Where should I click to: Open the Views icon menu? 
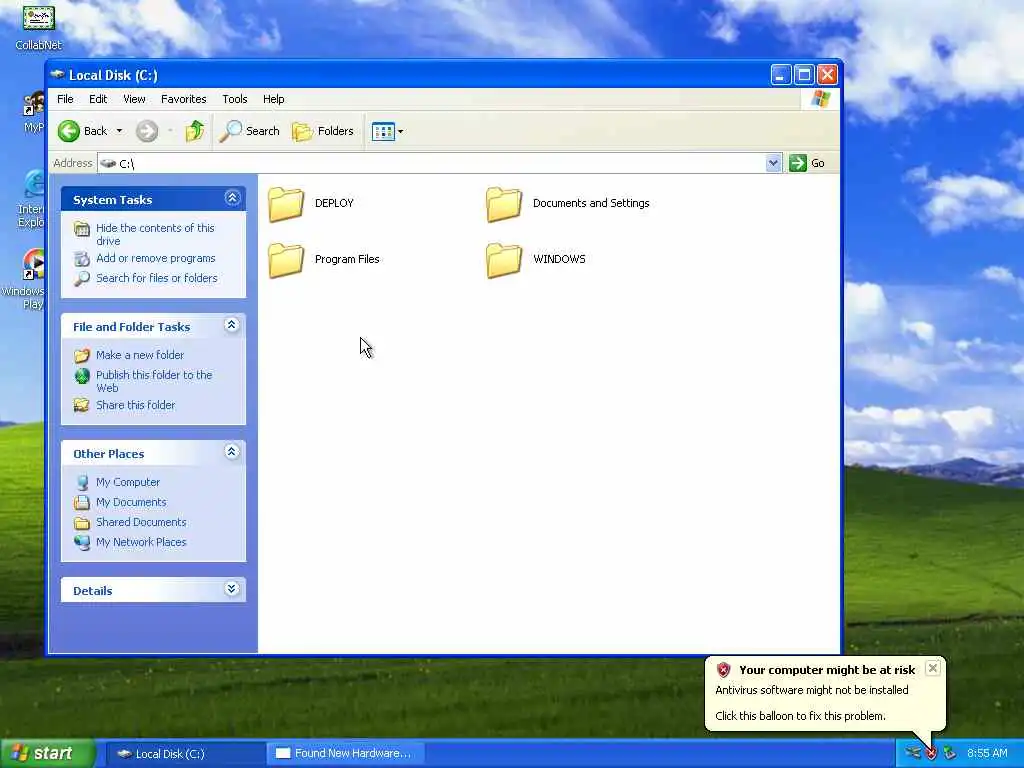(383, 131)
